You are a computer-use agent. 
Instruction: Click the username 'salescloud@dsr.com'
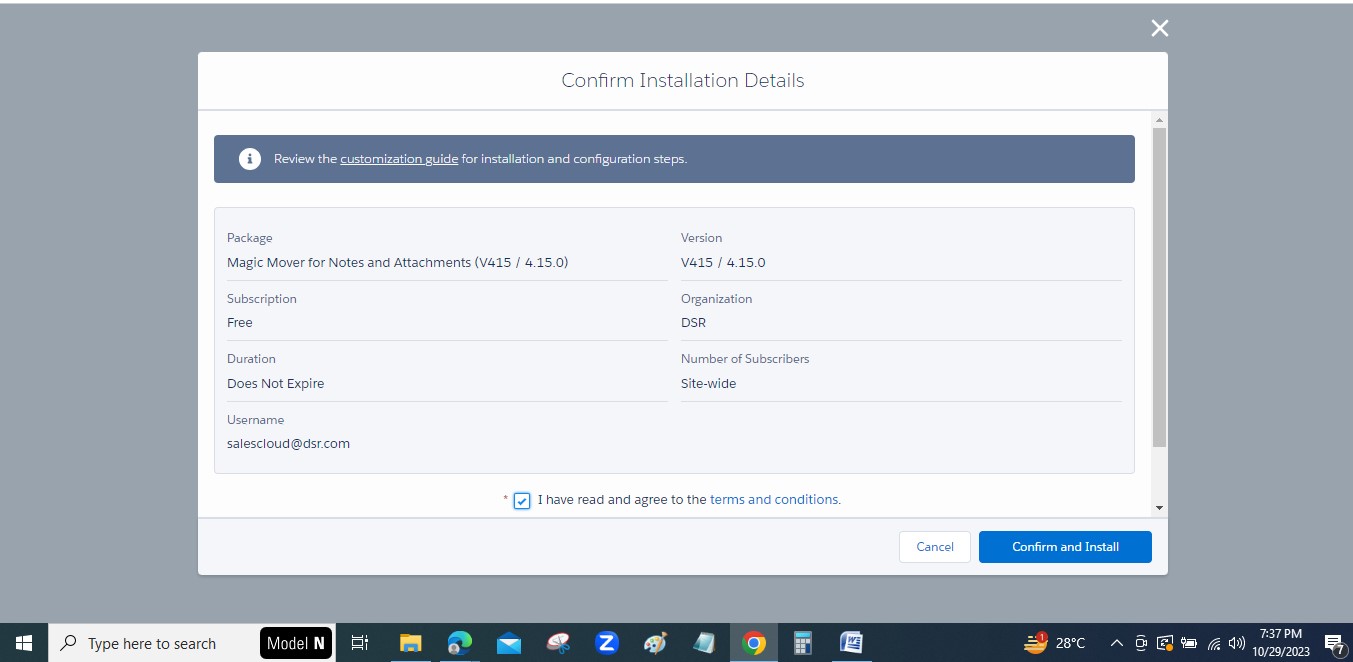point(289,444)
